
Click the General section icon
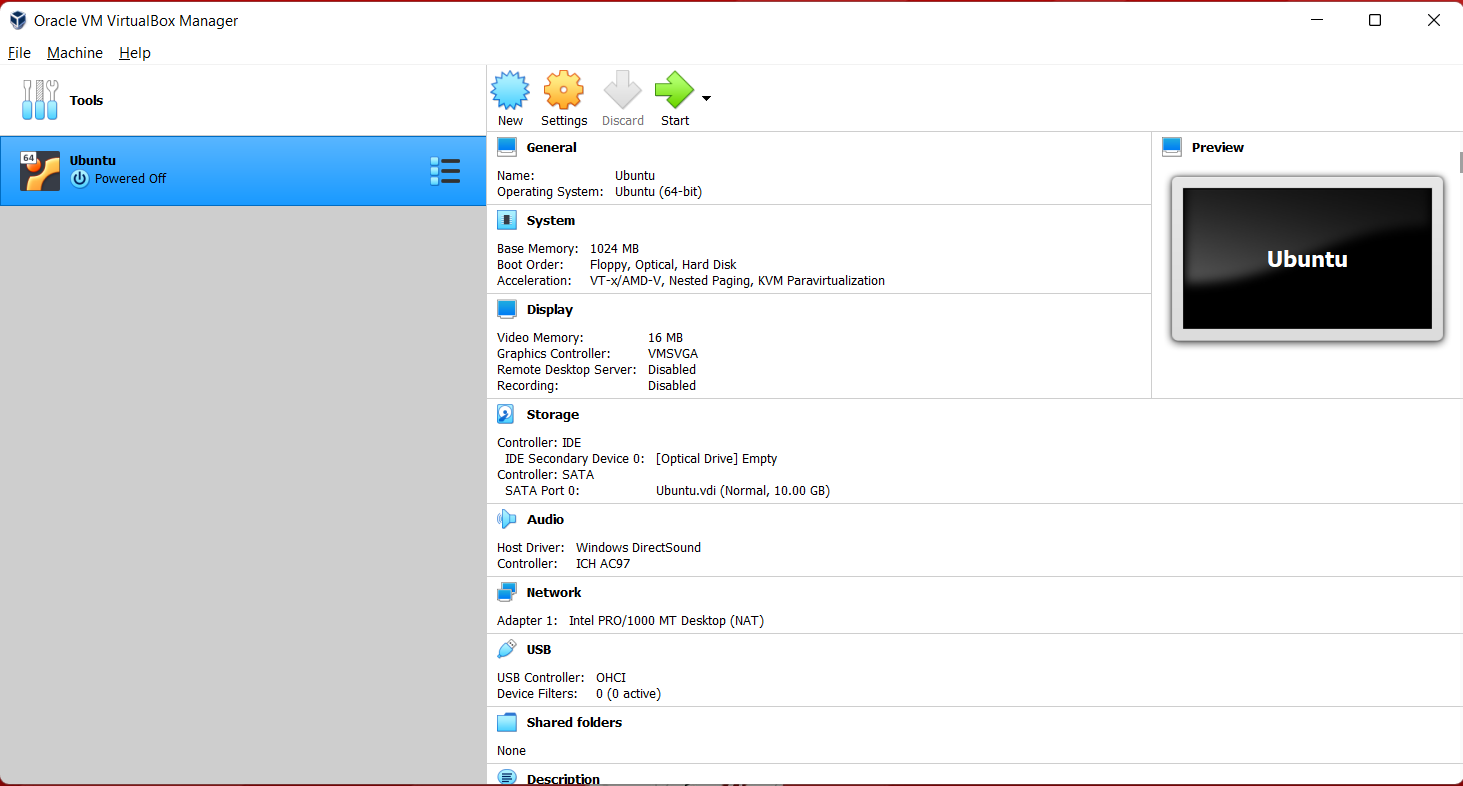(506, 145)
